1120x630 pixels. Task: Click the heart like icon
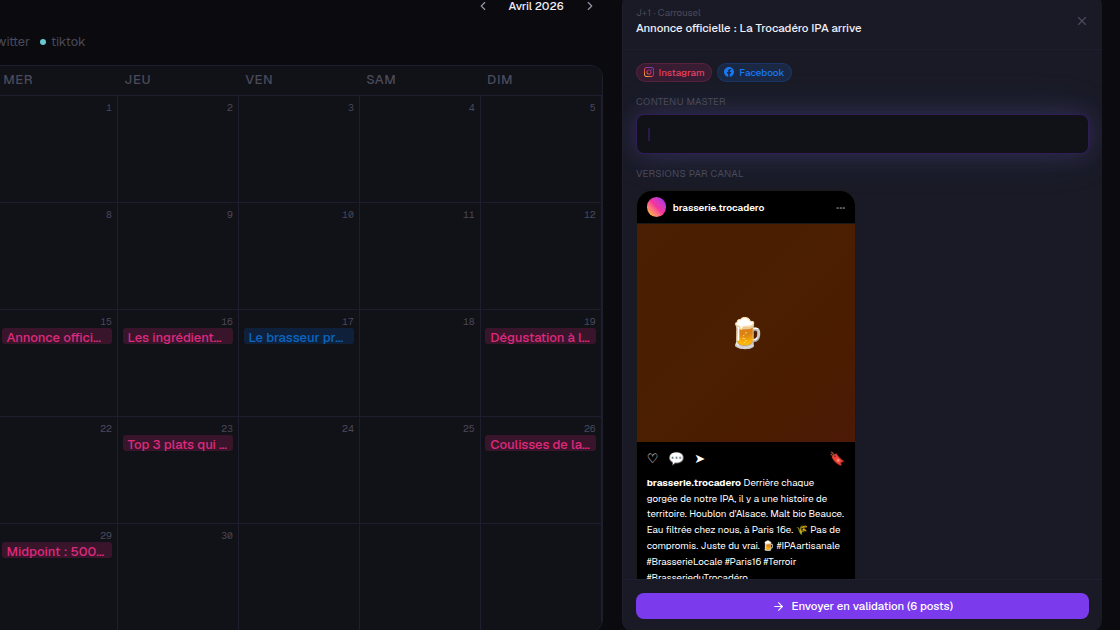[x=652, y=459]
